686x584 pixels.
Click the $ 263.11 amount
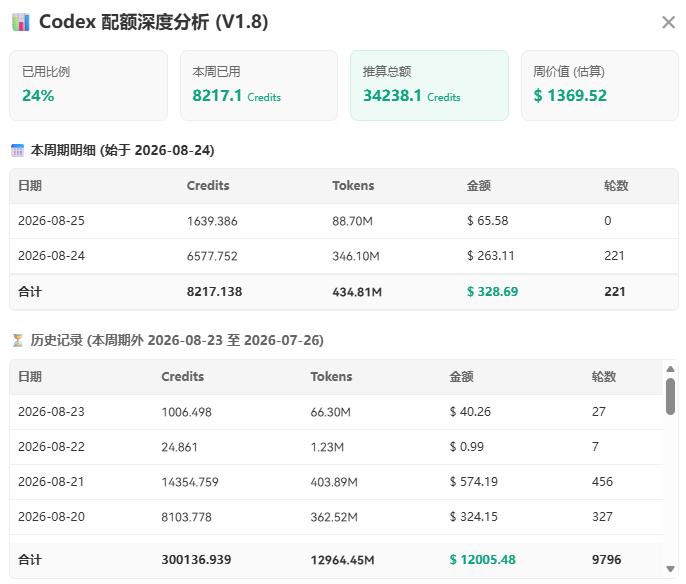(x=490, y=256)
